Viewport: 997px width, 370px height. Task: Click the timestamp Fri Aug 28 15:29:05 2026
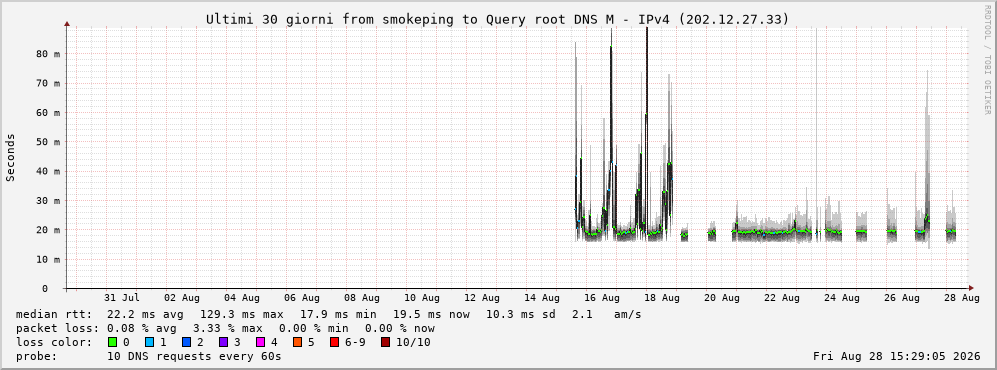[x=897, y=357]
